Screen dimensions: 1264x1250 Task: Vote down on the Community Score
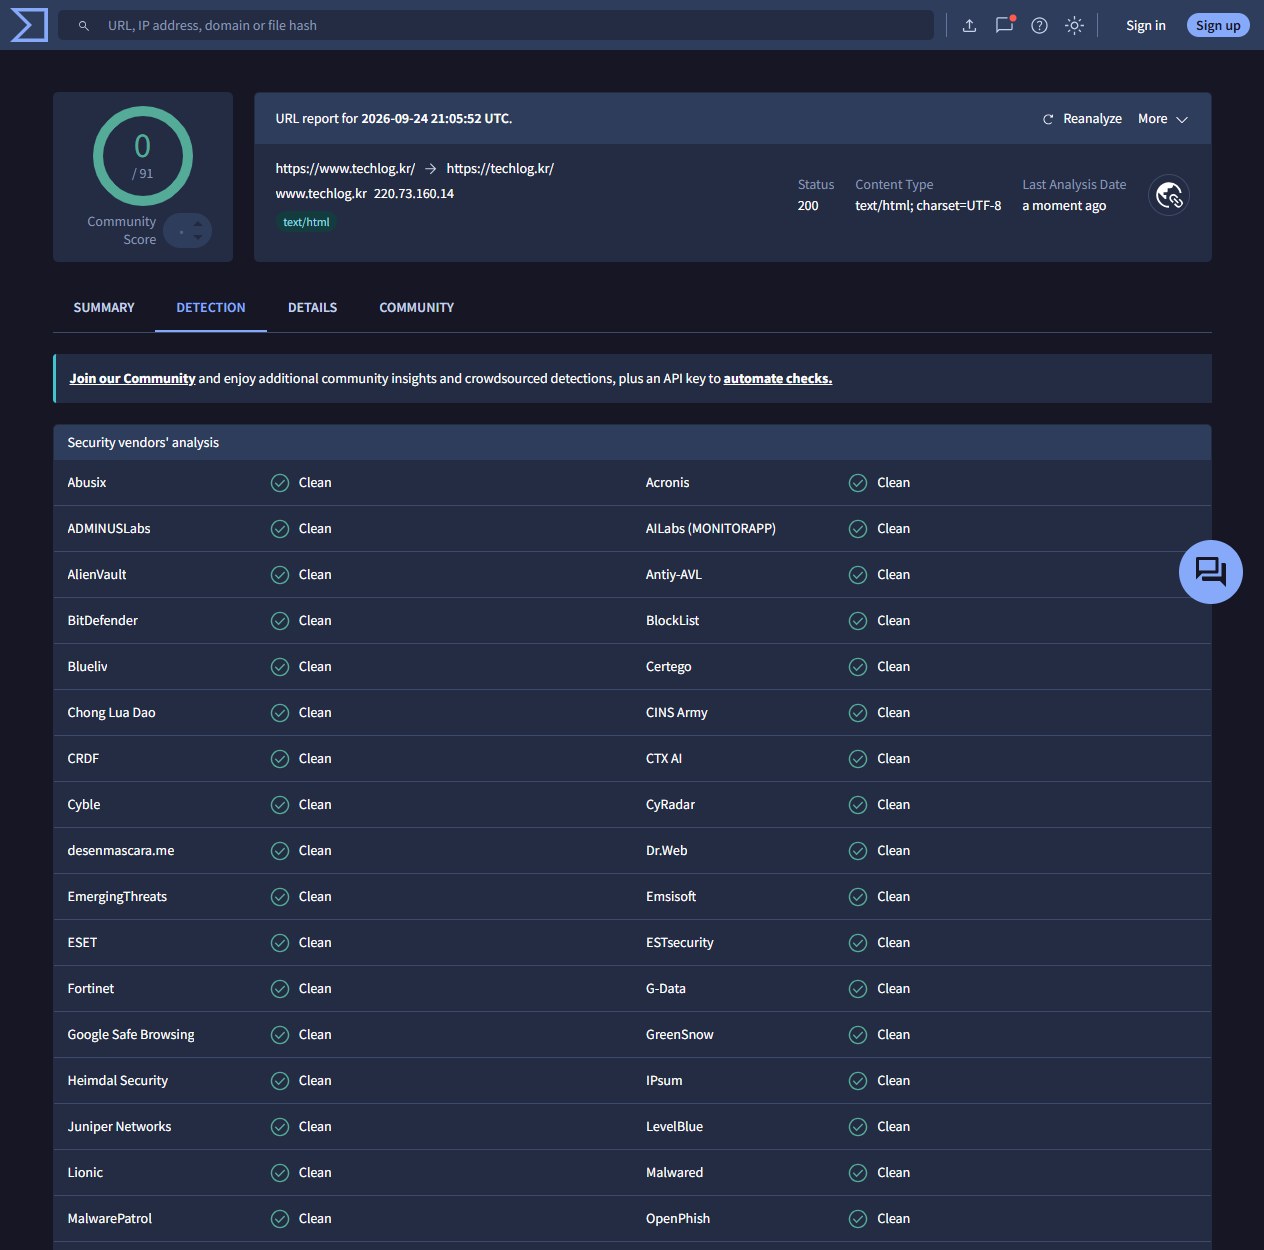click(x=198, y=238)
